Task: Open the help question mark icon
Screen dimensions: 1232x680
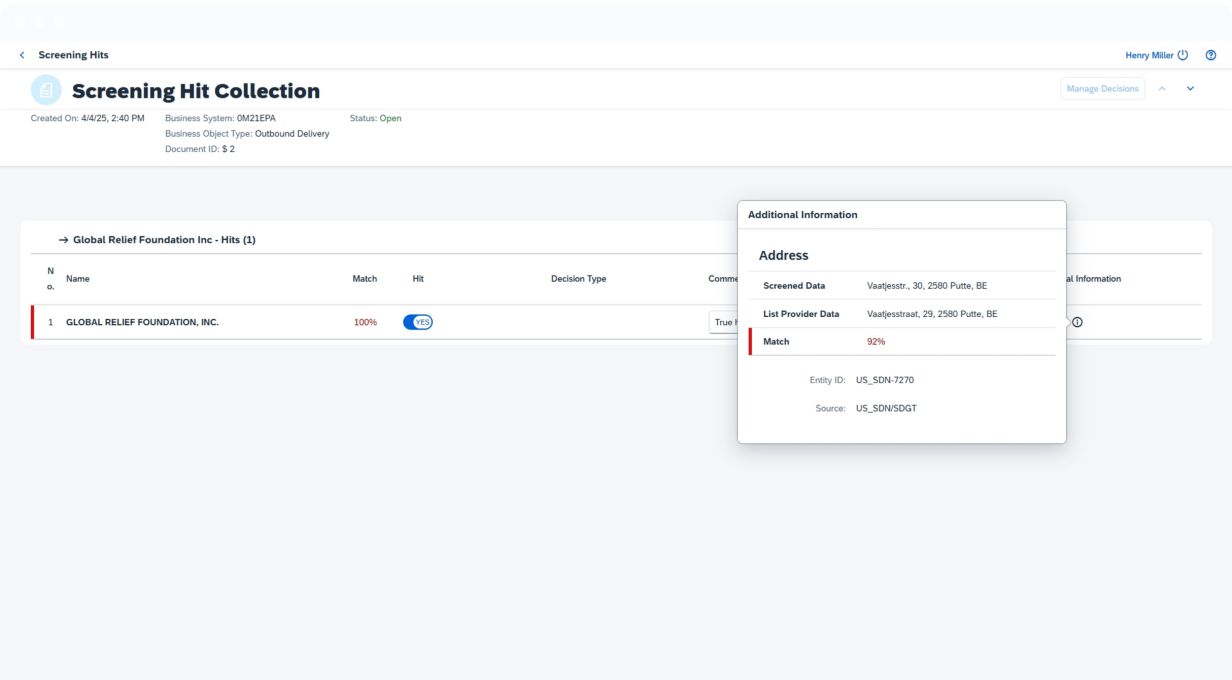Action: [1211, 55]
